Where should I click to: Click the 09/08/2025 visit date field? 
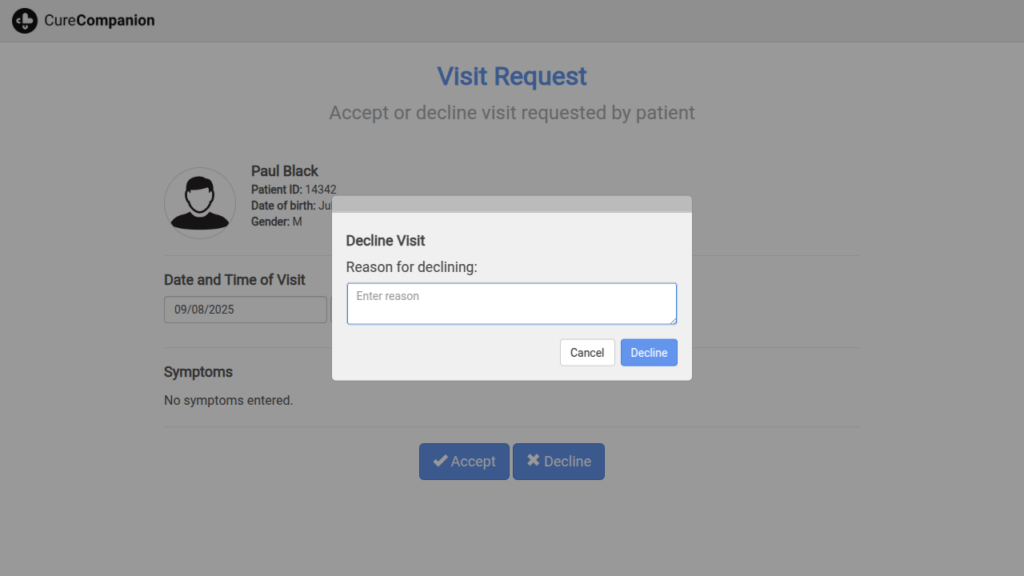pyautogui.click(x=245, y=310)
